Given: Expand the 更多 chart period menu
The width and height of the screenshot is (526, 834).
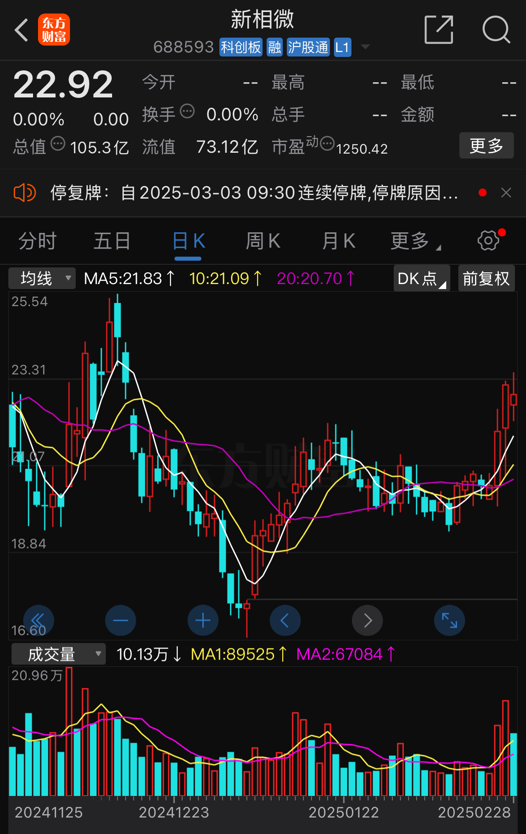Looking at the screenshot, I should (415, 241).
